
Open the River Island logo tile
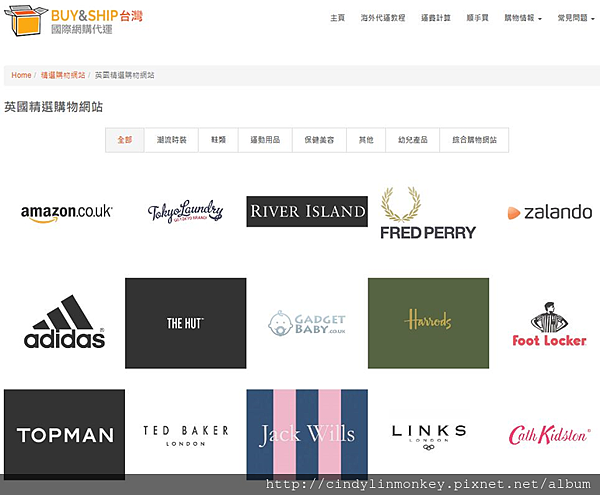coord(307,211)
